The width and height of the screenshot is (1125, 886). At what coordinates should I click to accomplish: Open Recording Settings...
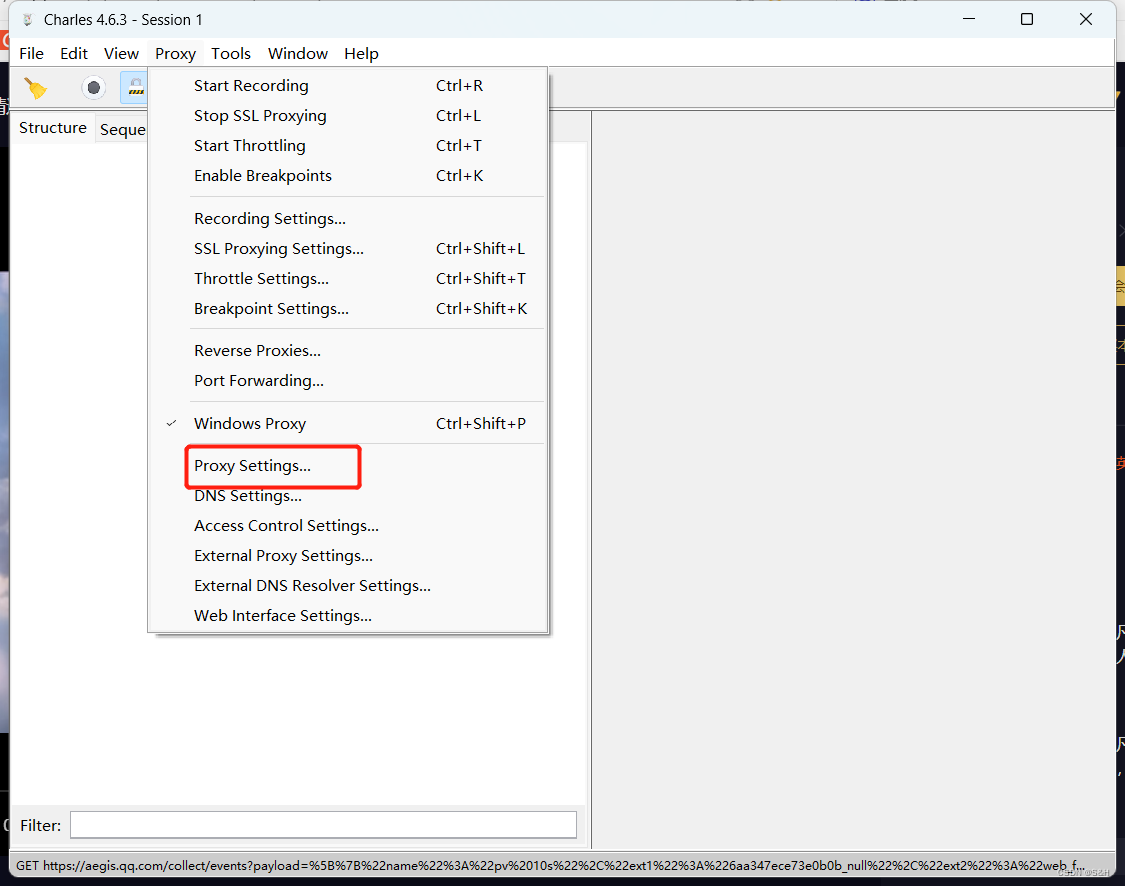click(348, 219)
